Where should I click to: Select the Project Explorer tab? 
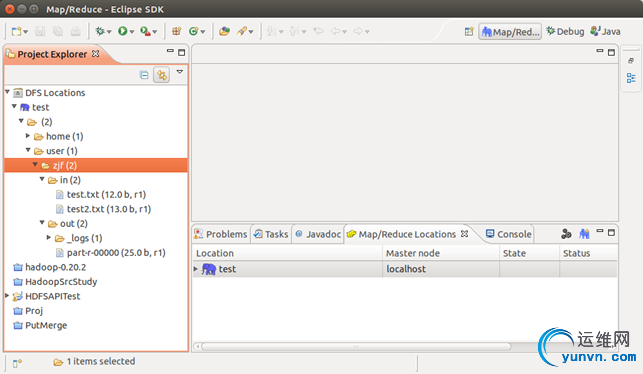tap(52, 54)
